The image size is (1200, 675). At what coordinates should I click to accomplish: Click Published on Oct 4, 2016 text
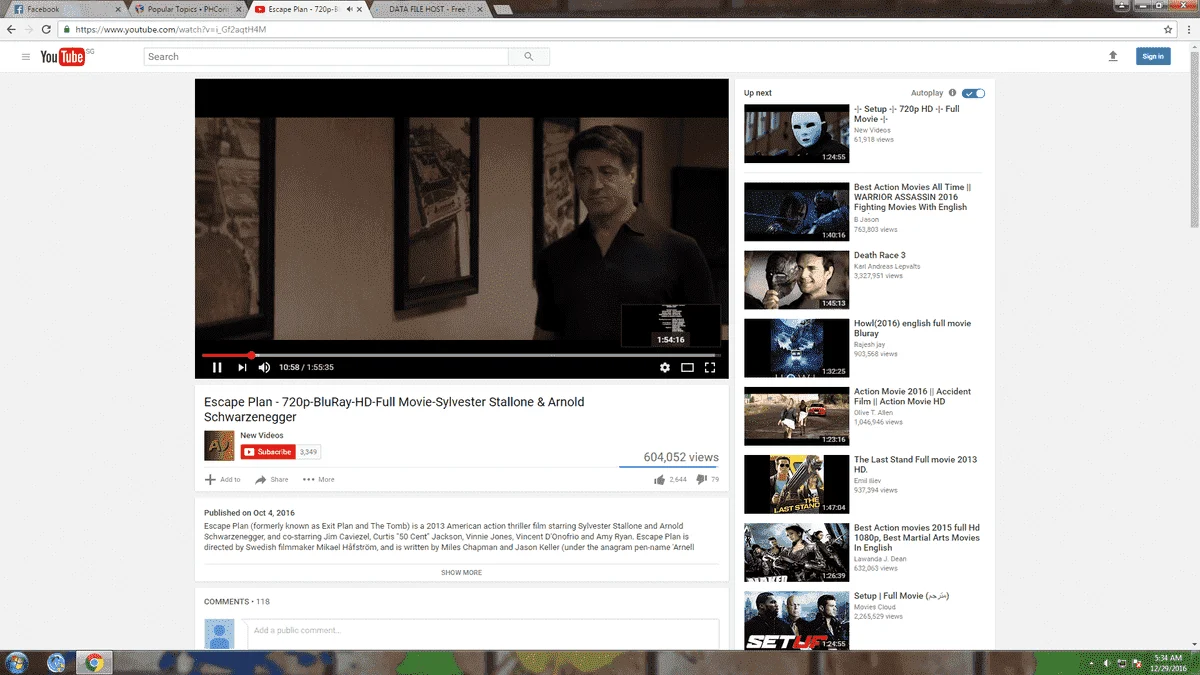coord(249,513)
